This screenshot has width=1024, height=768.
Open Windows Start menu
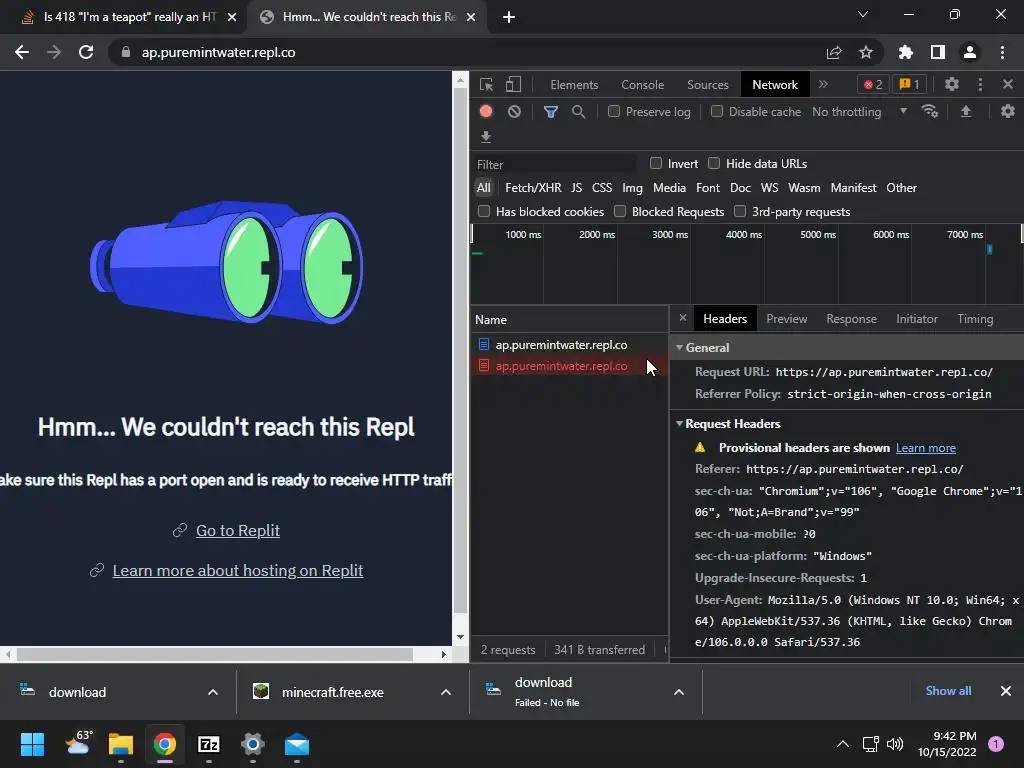pos(32,744)
